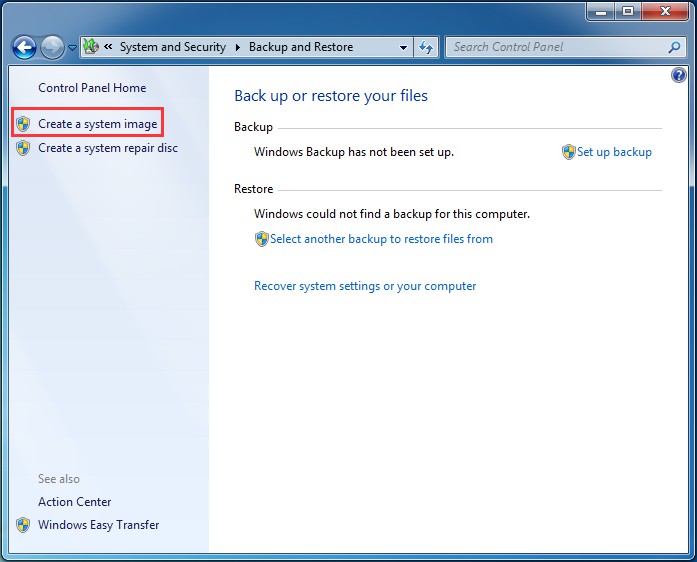Click the Back navigation arrow button
This screenshot has width=697, height=562.
point(24,47)
